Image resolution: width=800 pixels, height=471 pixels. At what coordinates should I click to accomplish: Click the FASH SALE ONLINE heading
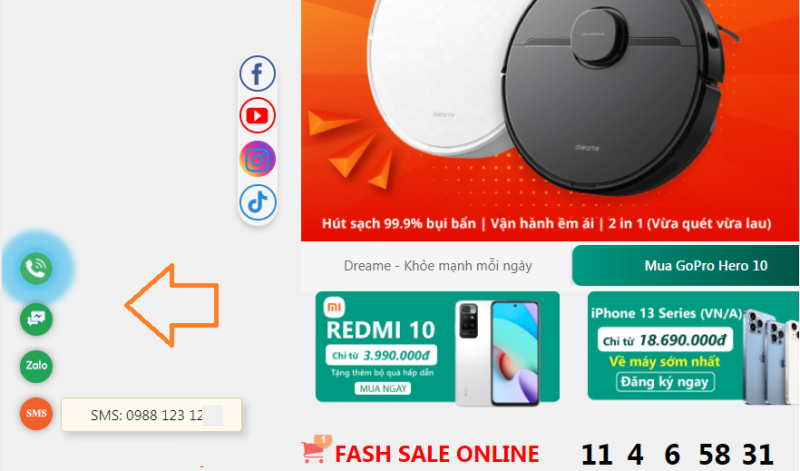coord(437,454)
